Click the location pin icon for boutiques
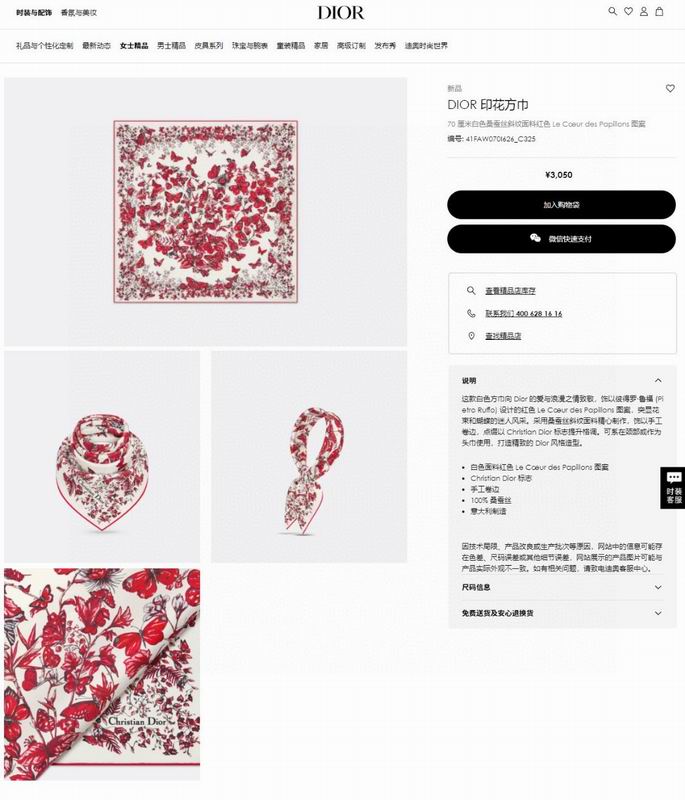 click(471, 336)
